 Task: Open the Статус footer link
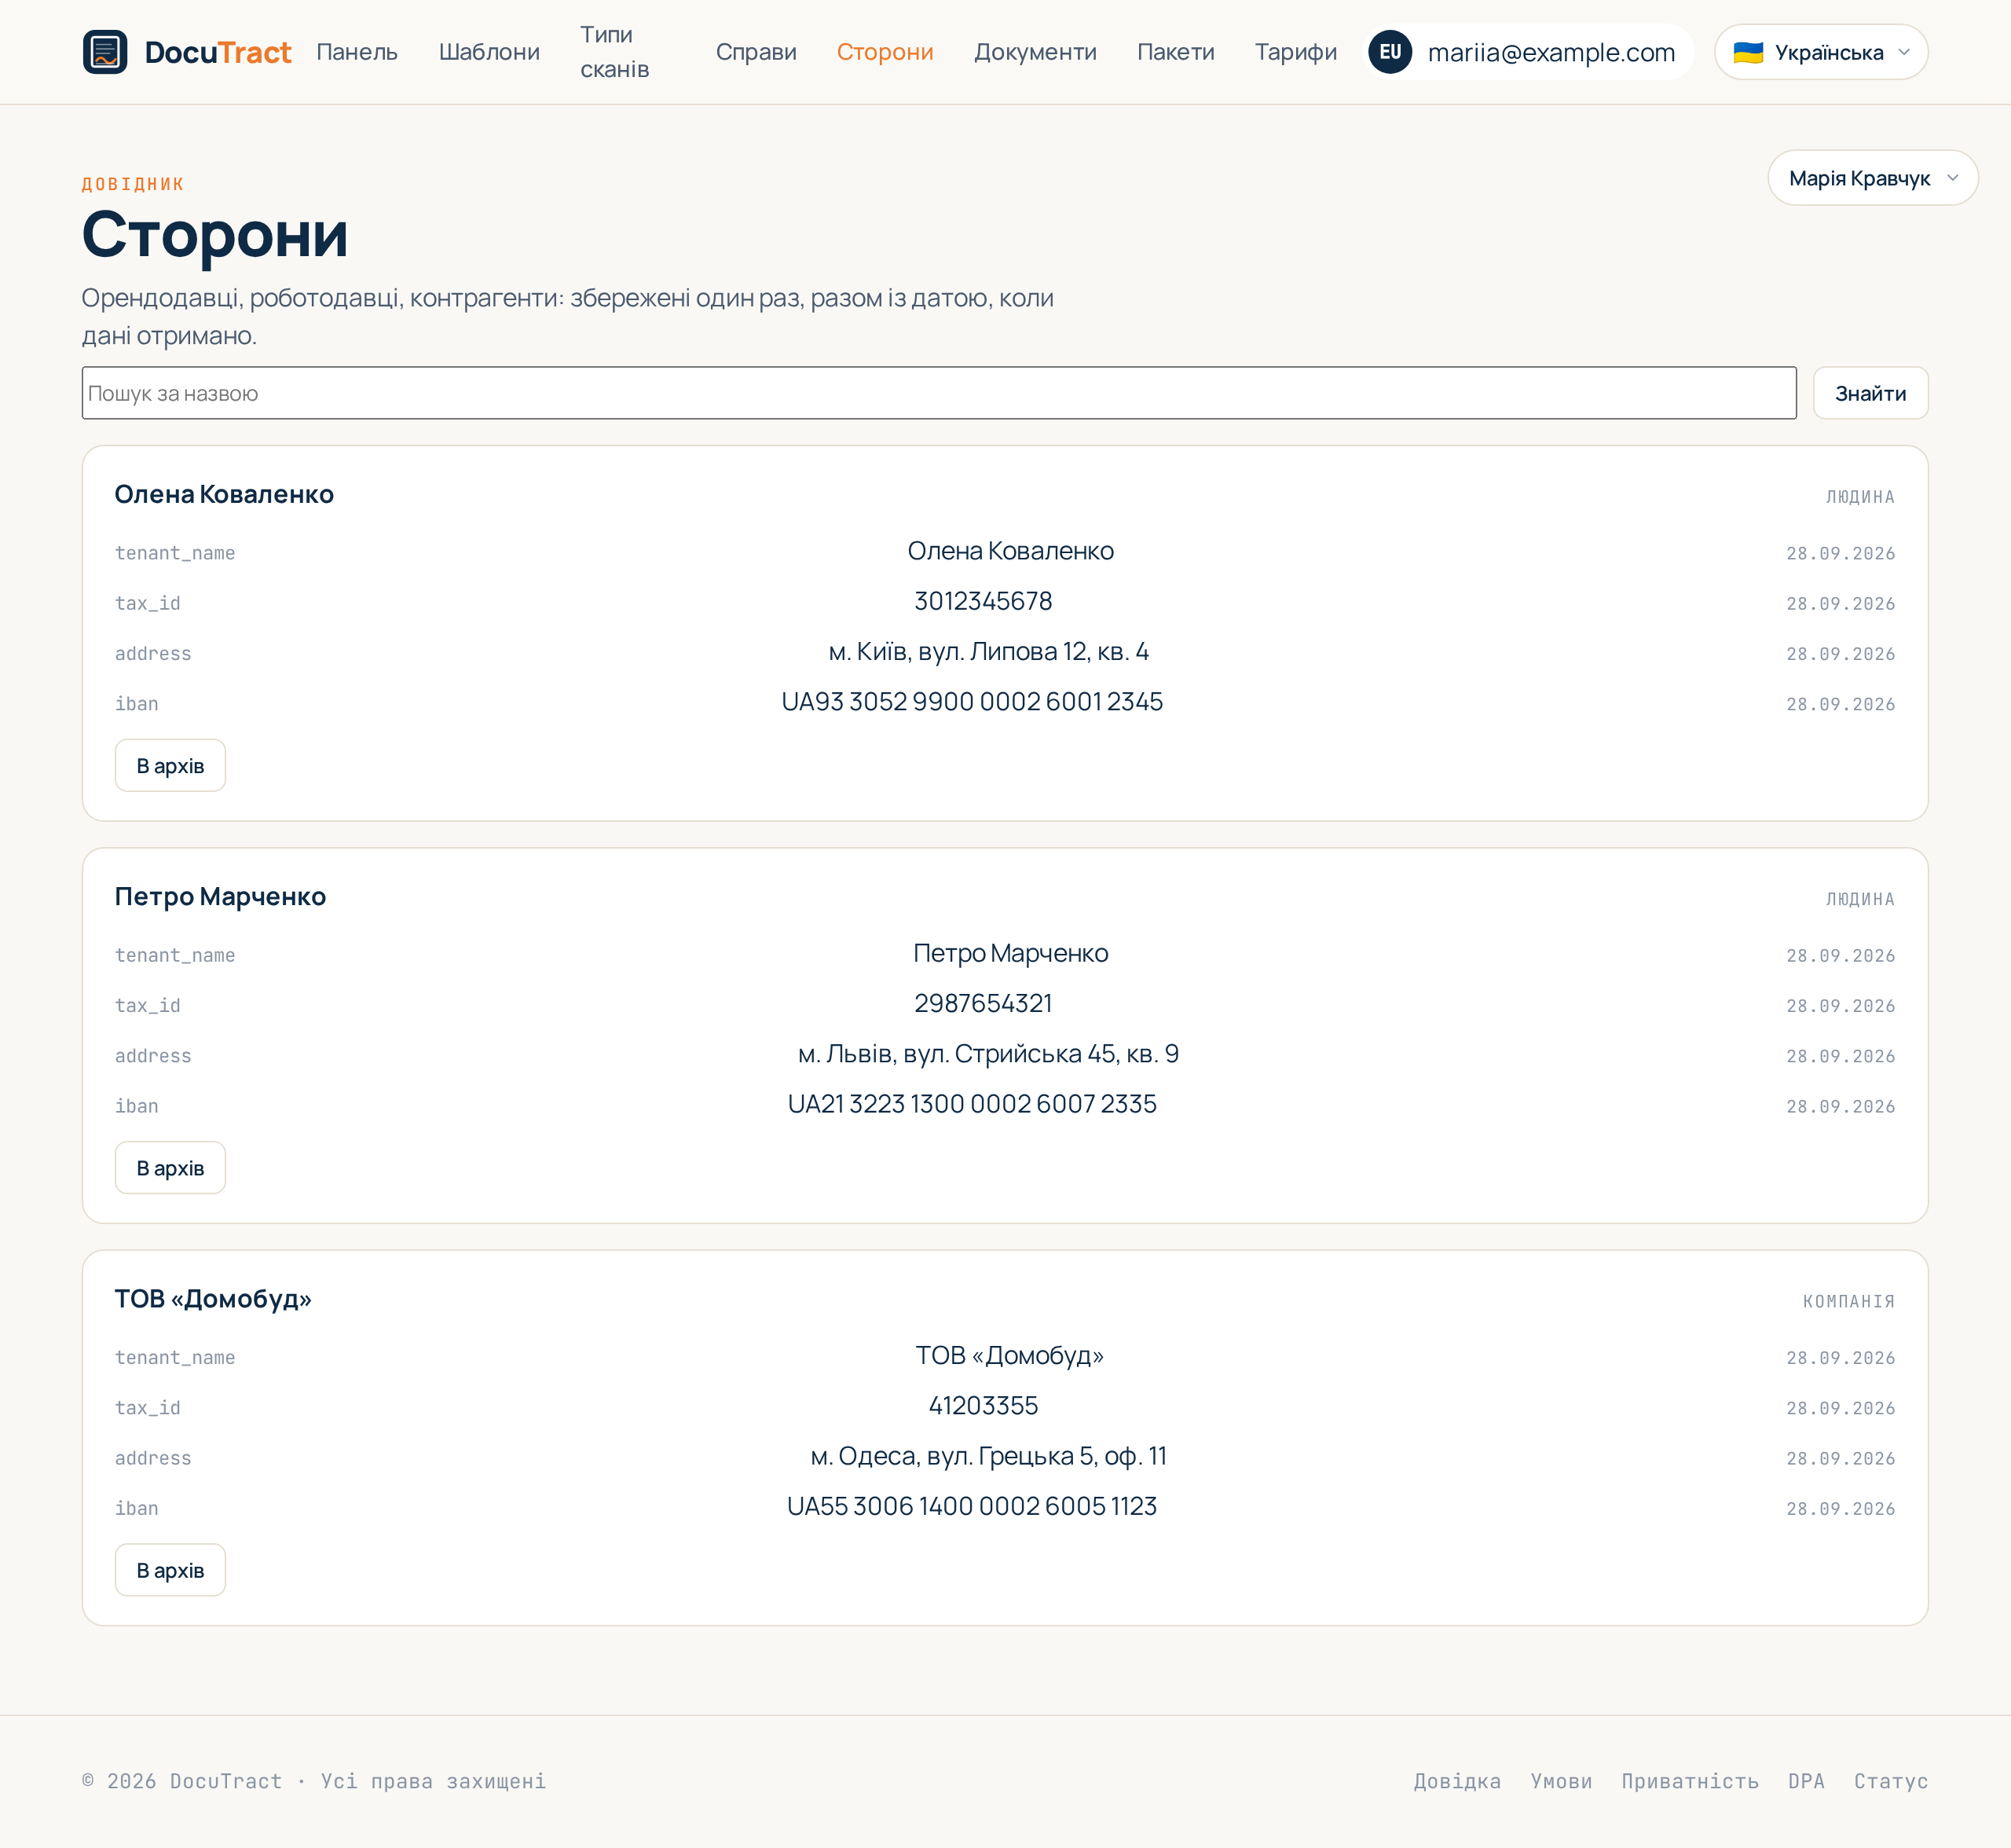tap(1891, 1781)
